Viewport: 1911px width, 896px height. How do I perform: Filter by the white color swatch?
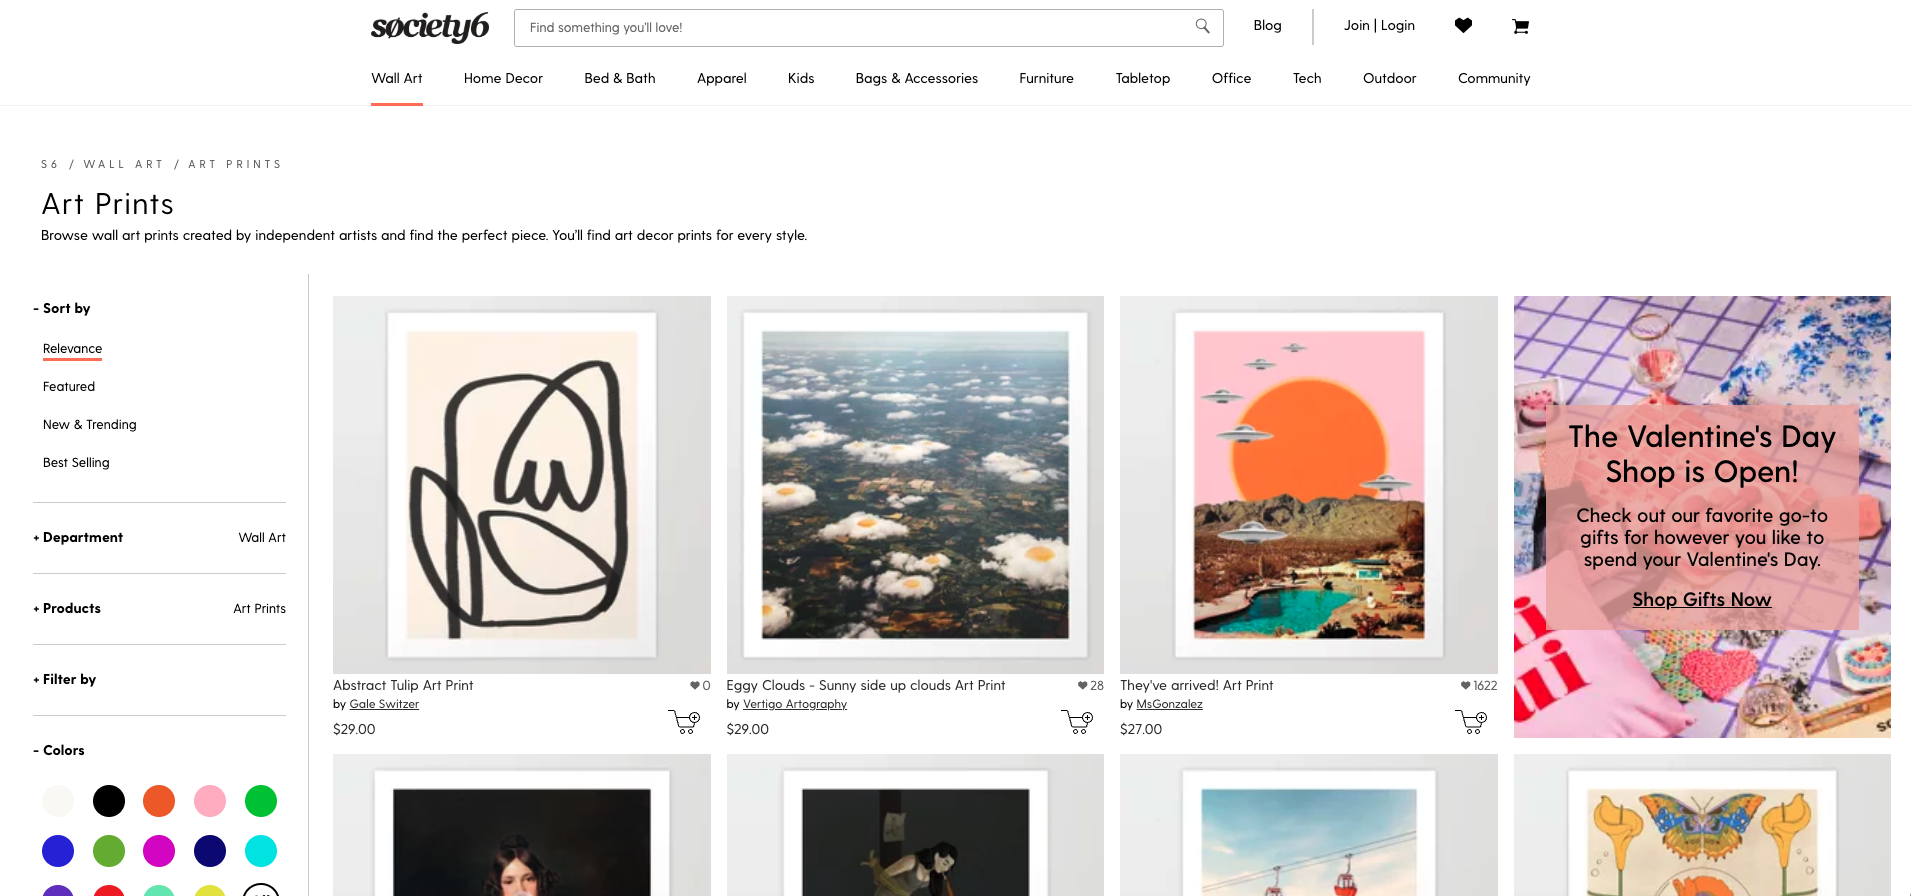tap(58, 801)
